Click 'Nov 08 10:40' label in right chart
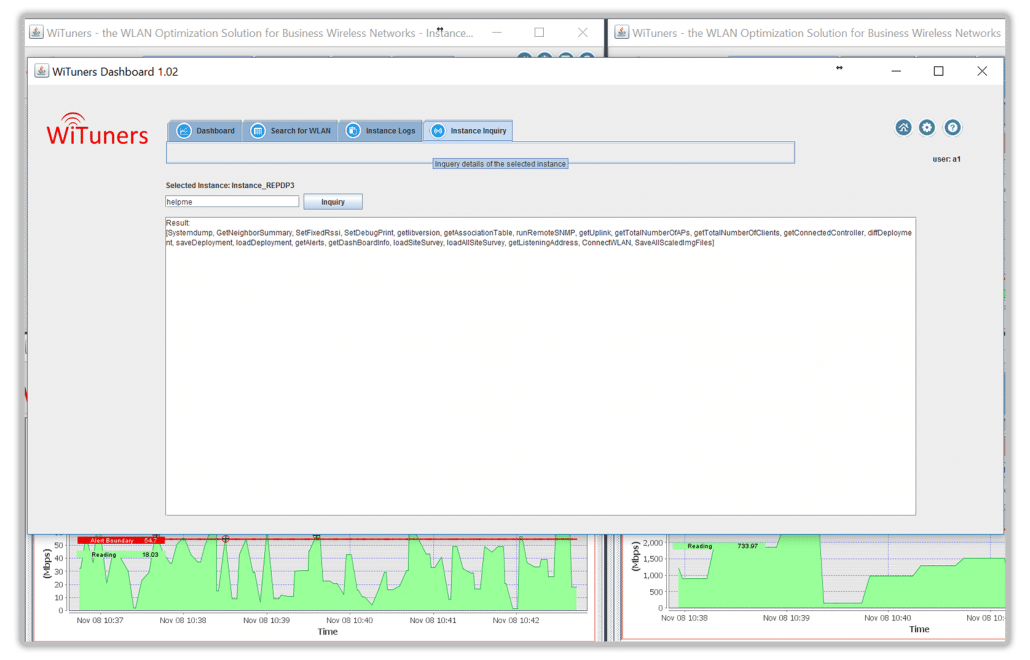 (887, 618)
